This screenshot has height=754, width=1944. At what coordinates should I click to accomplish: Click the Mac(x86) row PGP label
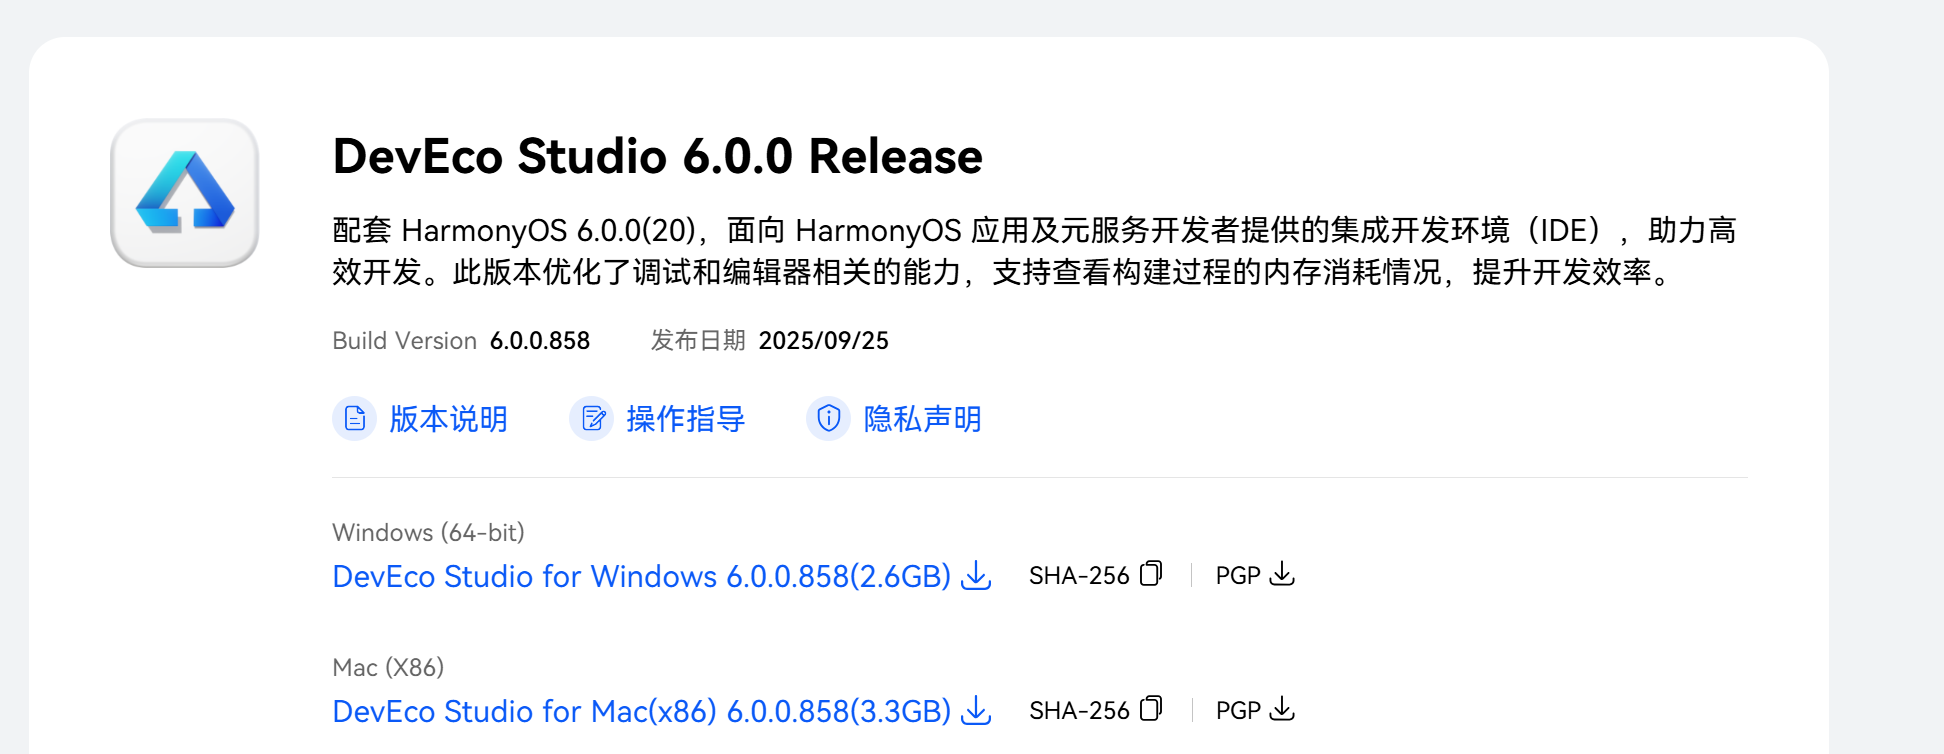(1237, 711)
